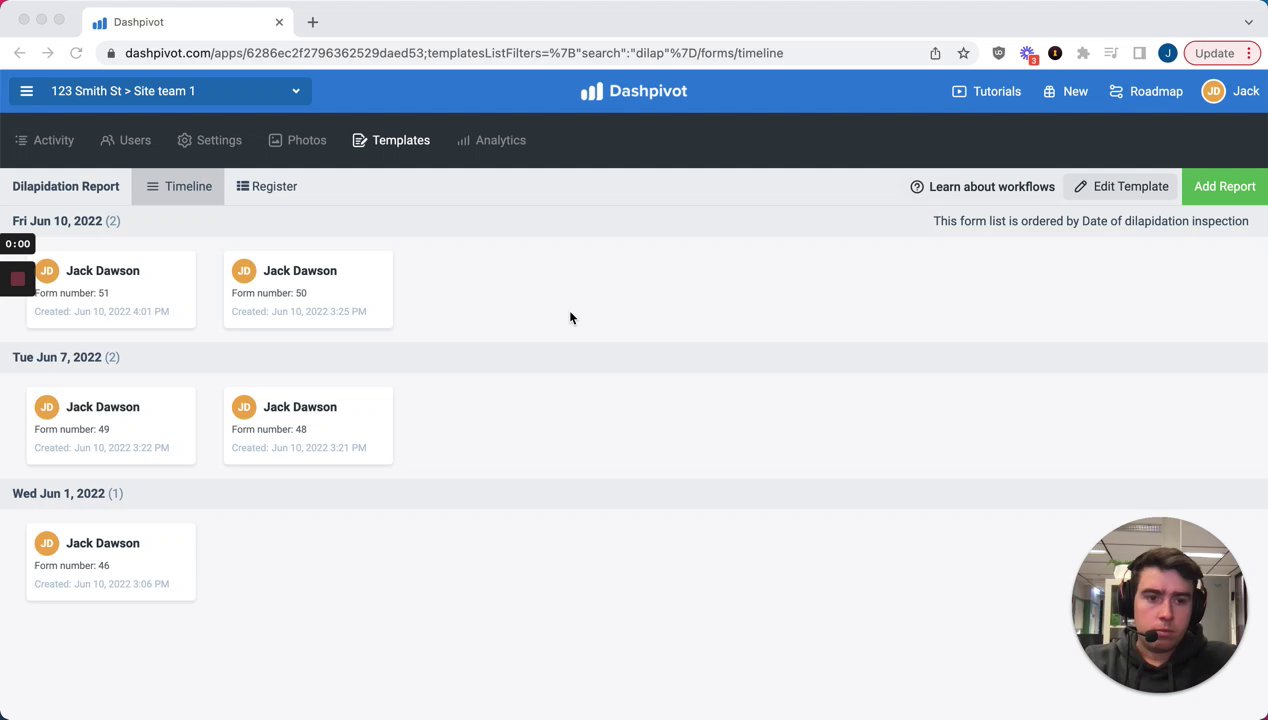Click the Jack user avatar
The image size is (1268, 720).
pyautogui.click(x=1213, y=91)
